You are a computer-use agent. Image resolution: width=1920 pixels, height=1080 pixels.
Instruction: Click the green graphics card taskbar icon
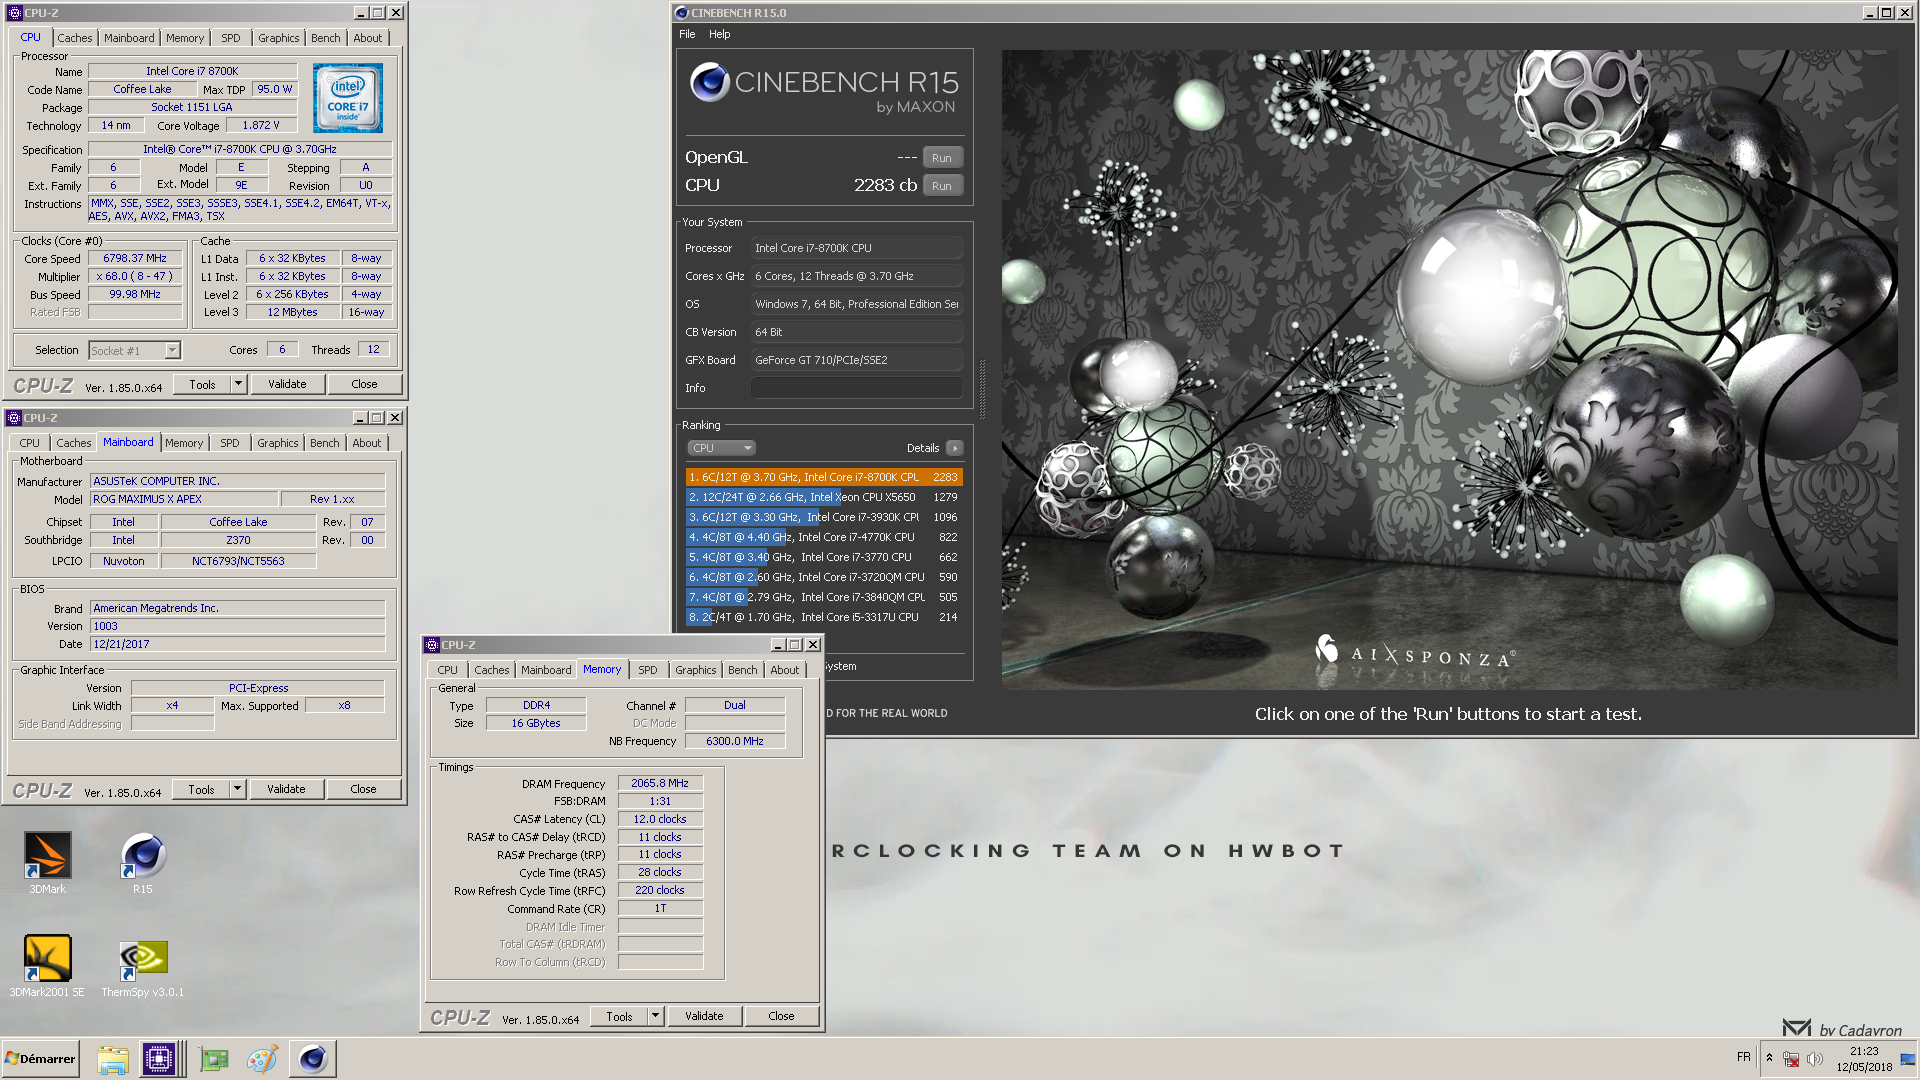[x=214, y=1059]
